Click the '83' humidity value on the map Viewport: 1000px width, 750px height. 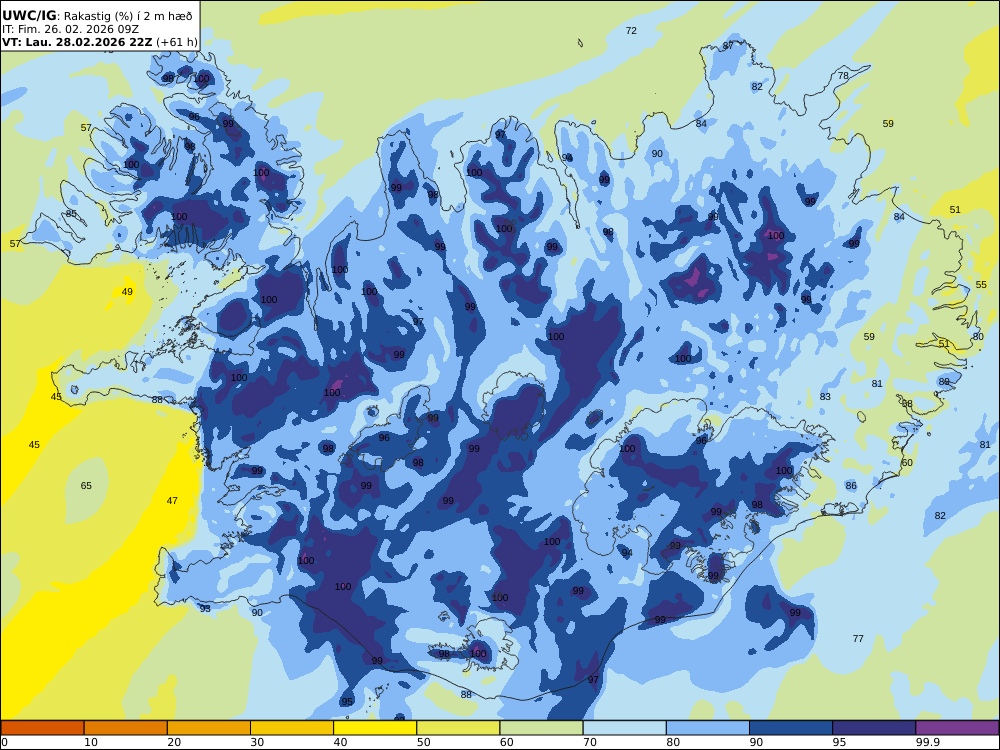click(x=825, y=397)
